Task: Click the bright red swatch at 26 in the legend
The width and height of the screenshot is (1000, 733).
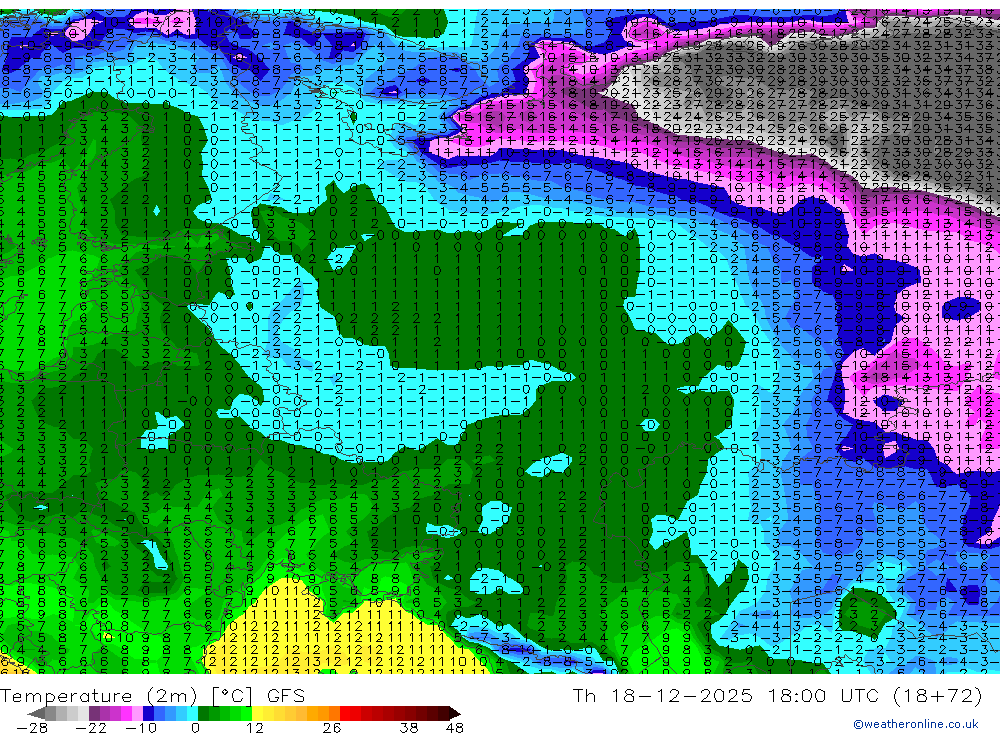Action: (x=345, y=714)
